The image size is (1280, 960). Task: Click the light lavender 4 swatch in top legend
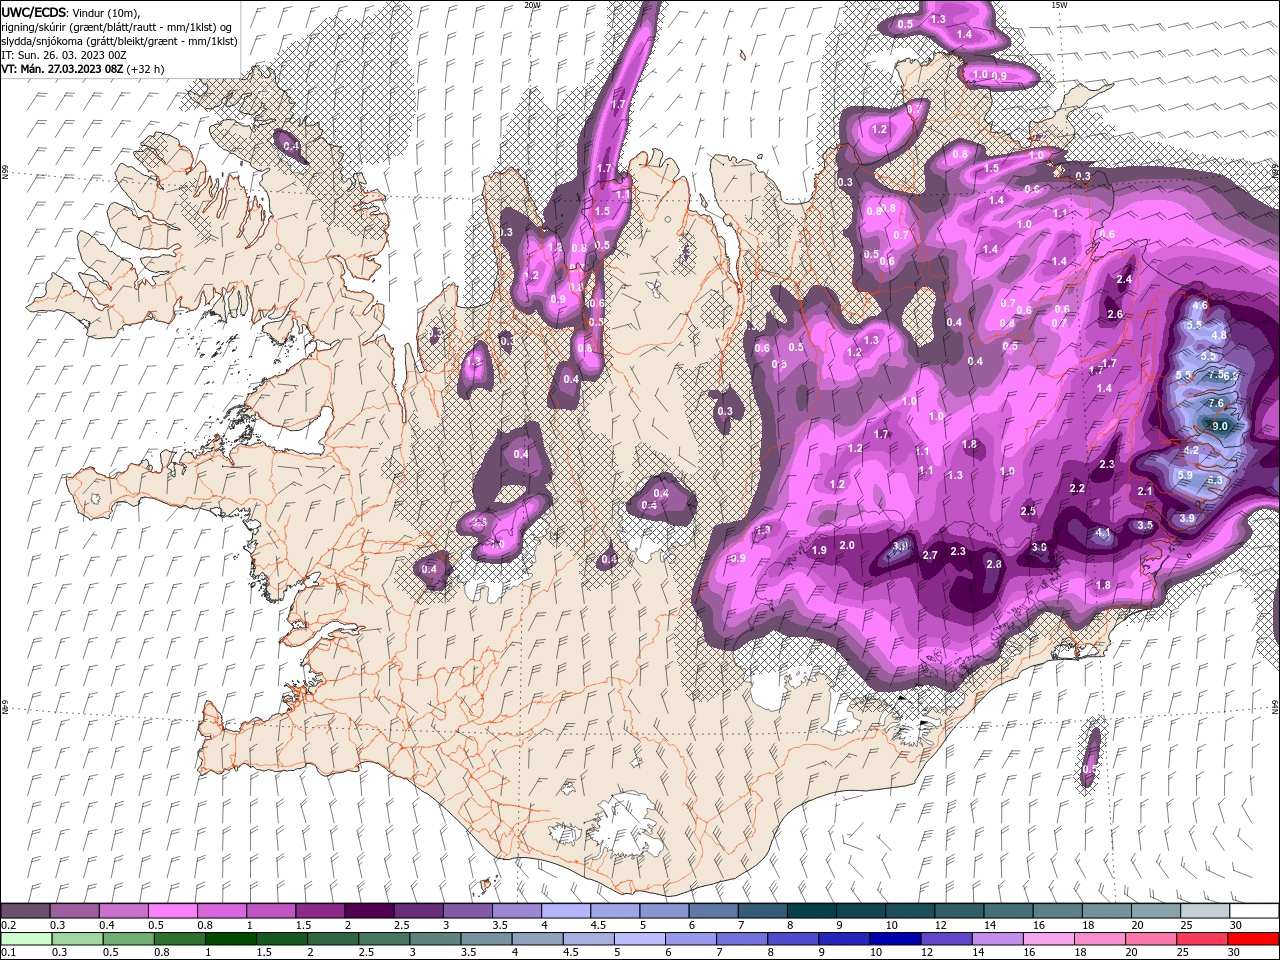565,911
